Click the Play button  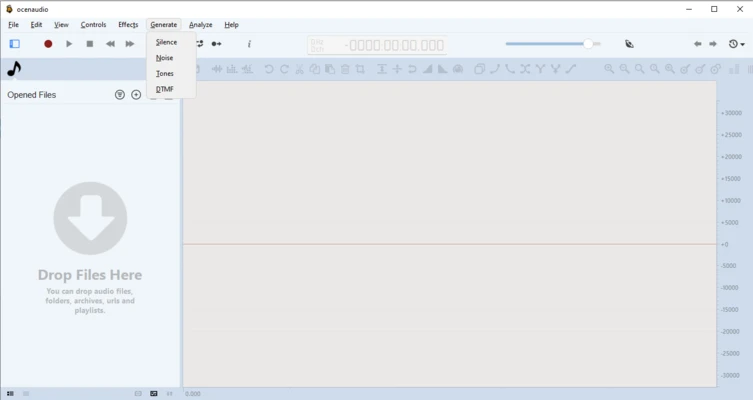[x=69, y=44]
